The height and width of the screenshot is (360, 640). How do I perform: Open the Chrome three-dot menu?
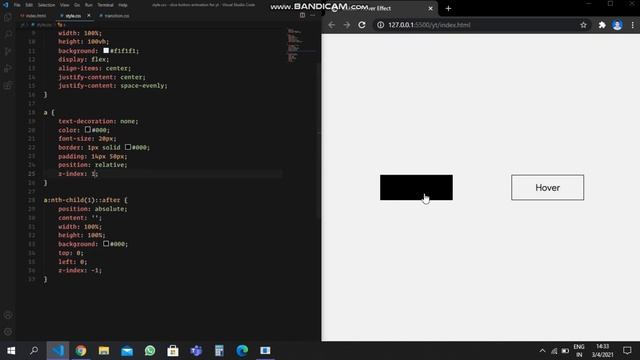(x=633, y=25)
